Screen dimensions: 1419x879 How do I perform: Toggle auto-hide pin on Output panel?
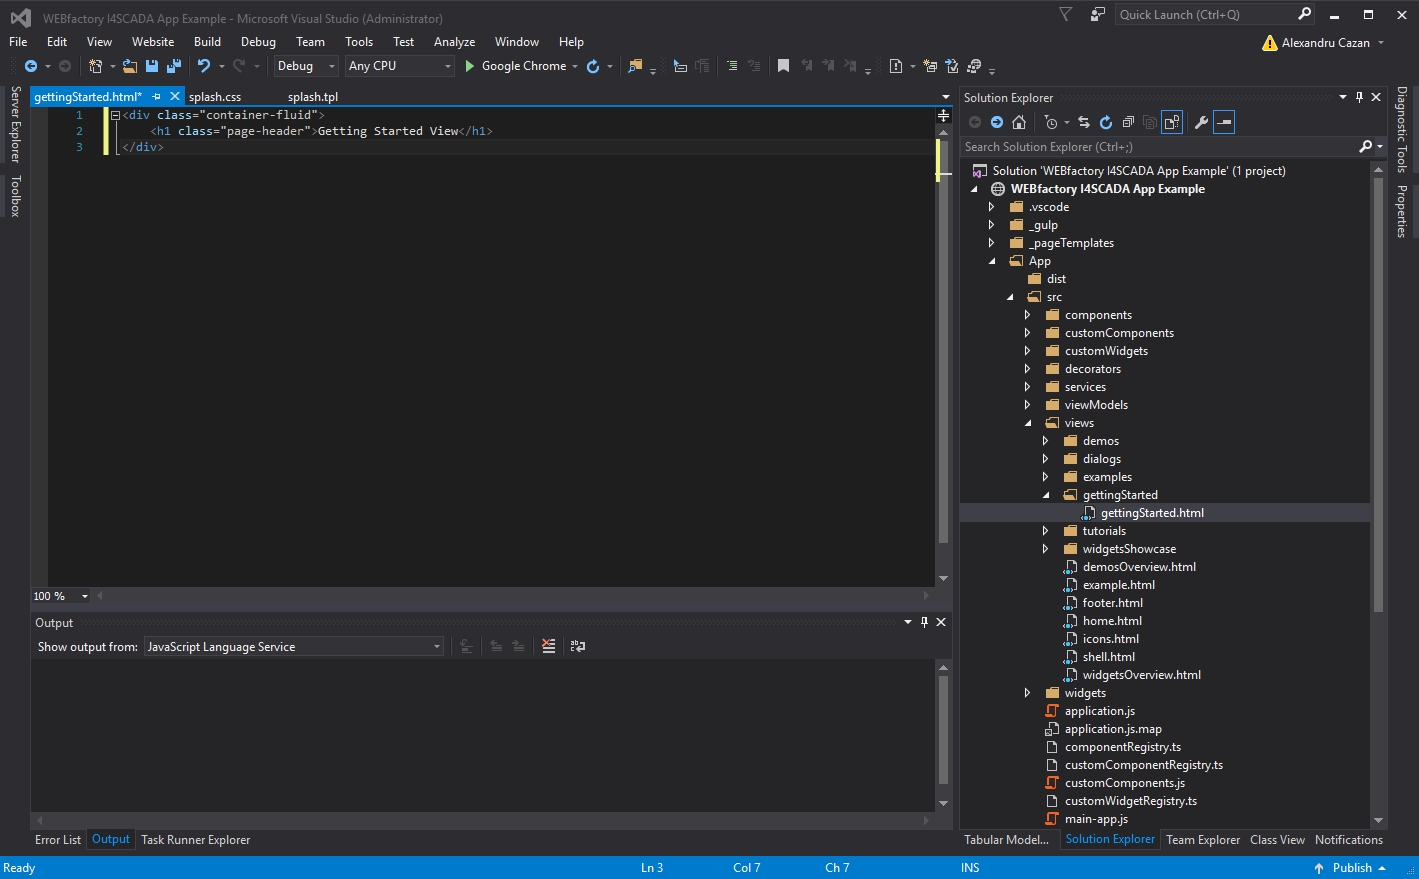point(924,622)
